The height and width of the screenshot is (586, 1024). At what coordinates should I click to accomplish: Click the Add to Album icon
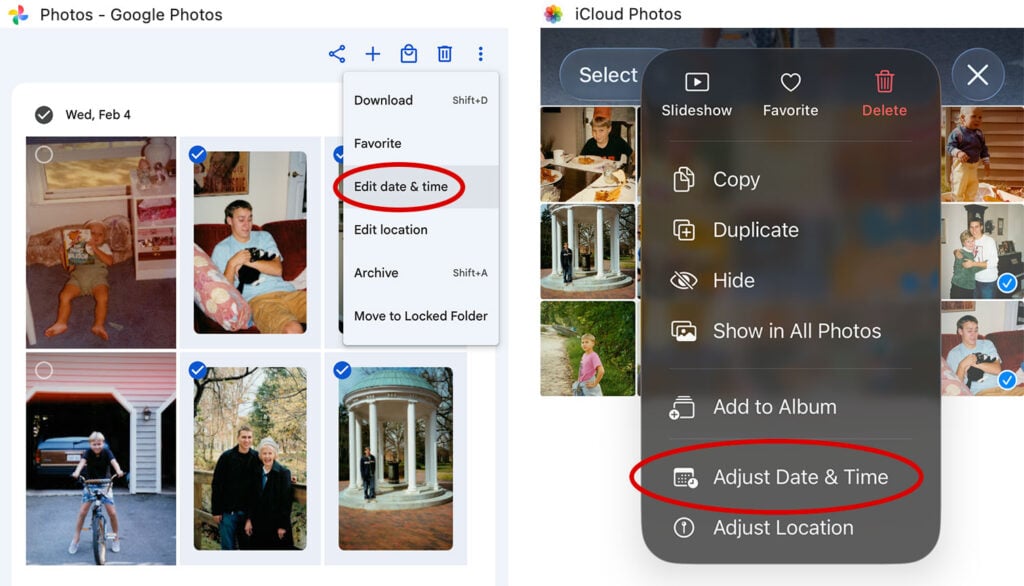pos(682,408)
